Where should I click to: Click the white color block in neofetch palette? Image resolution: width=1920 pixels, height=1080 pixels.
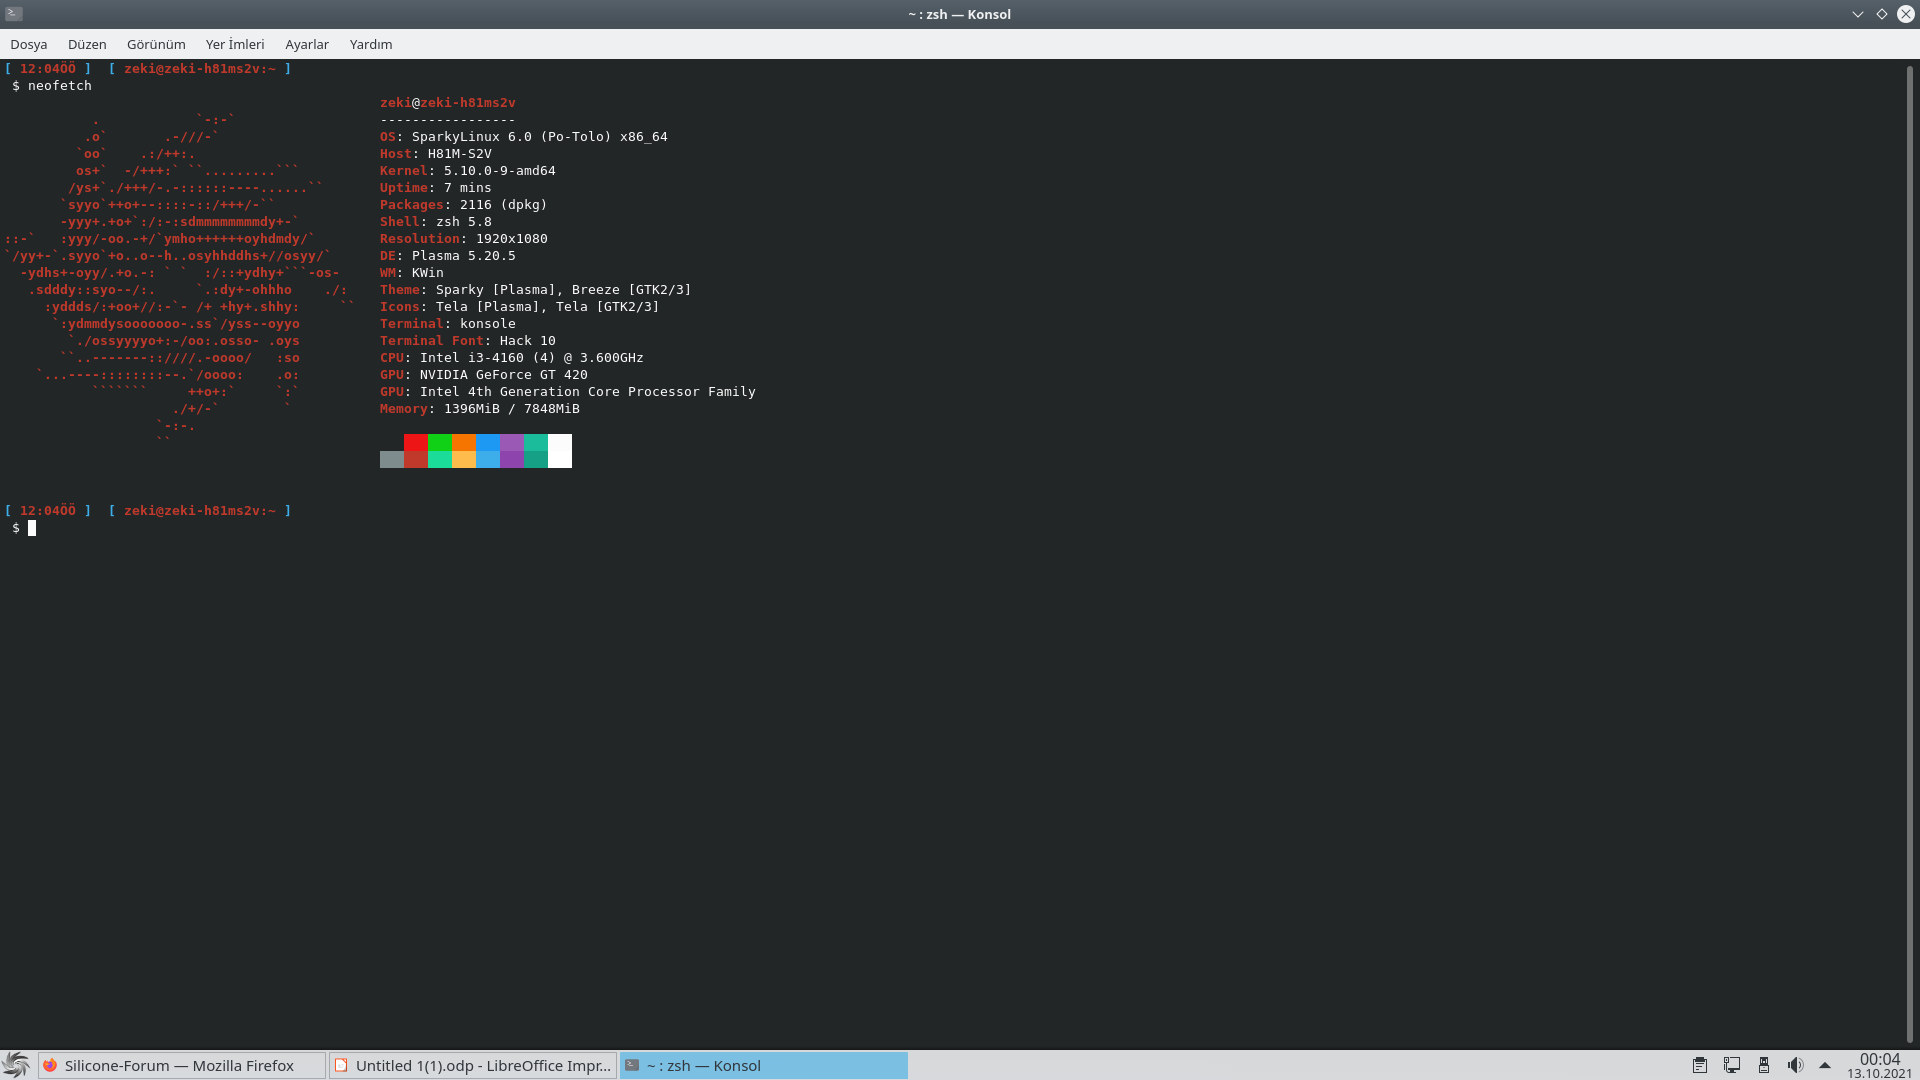560,451
